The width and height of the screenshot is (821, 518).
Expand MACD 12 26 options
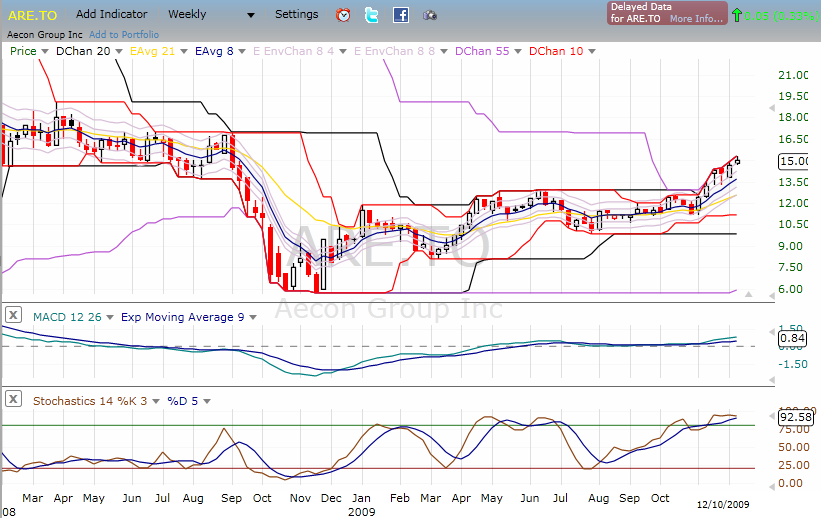click(x=110, y=317)
